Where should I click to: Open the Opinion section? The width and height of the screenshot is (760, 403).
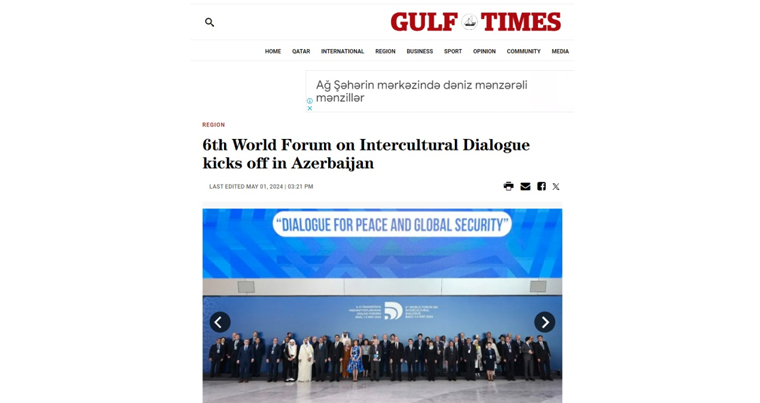484,51
